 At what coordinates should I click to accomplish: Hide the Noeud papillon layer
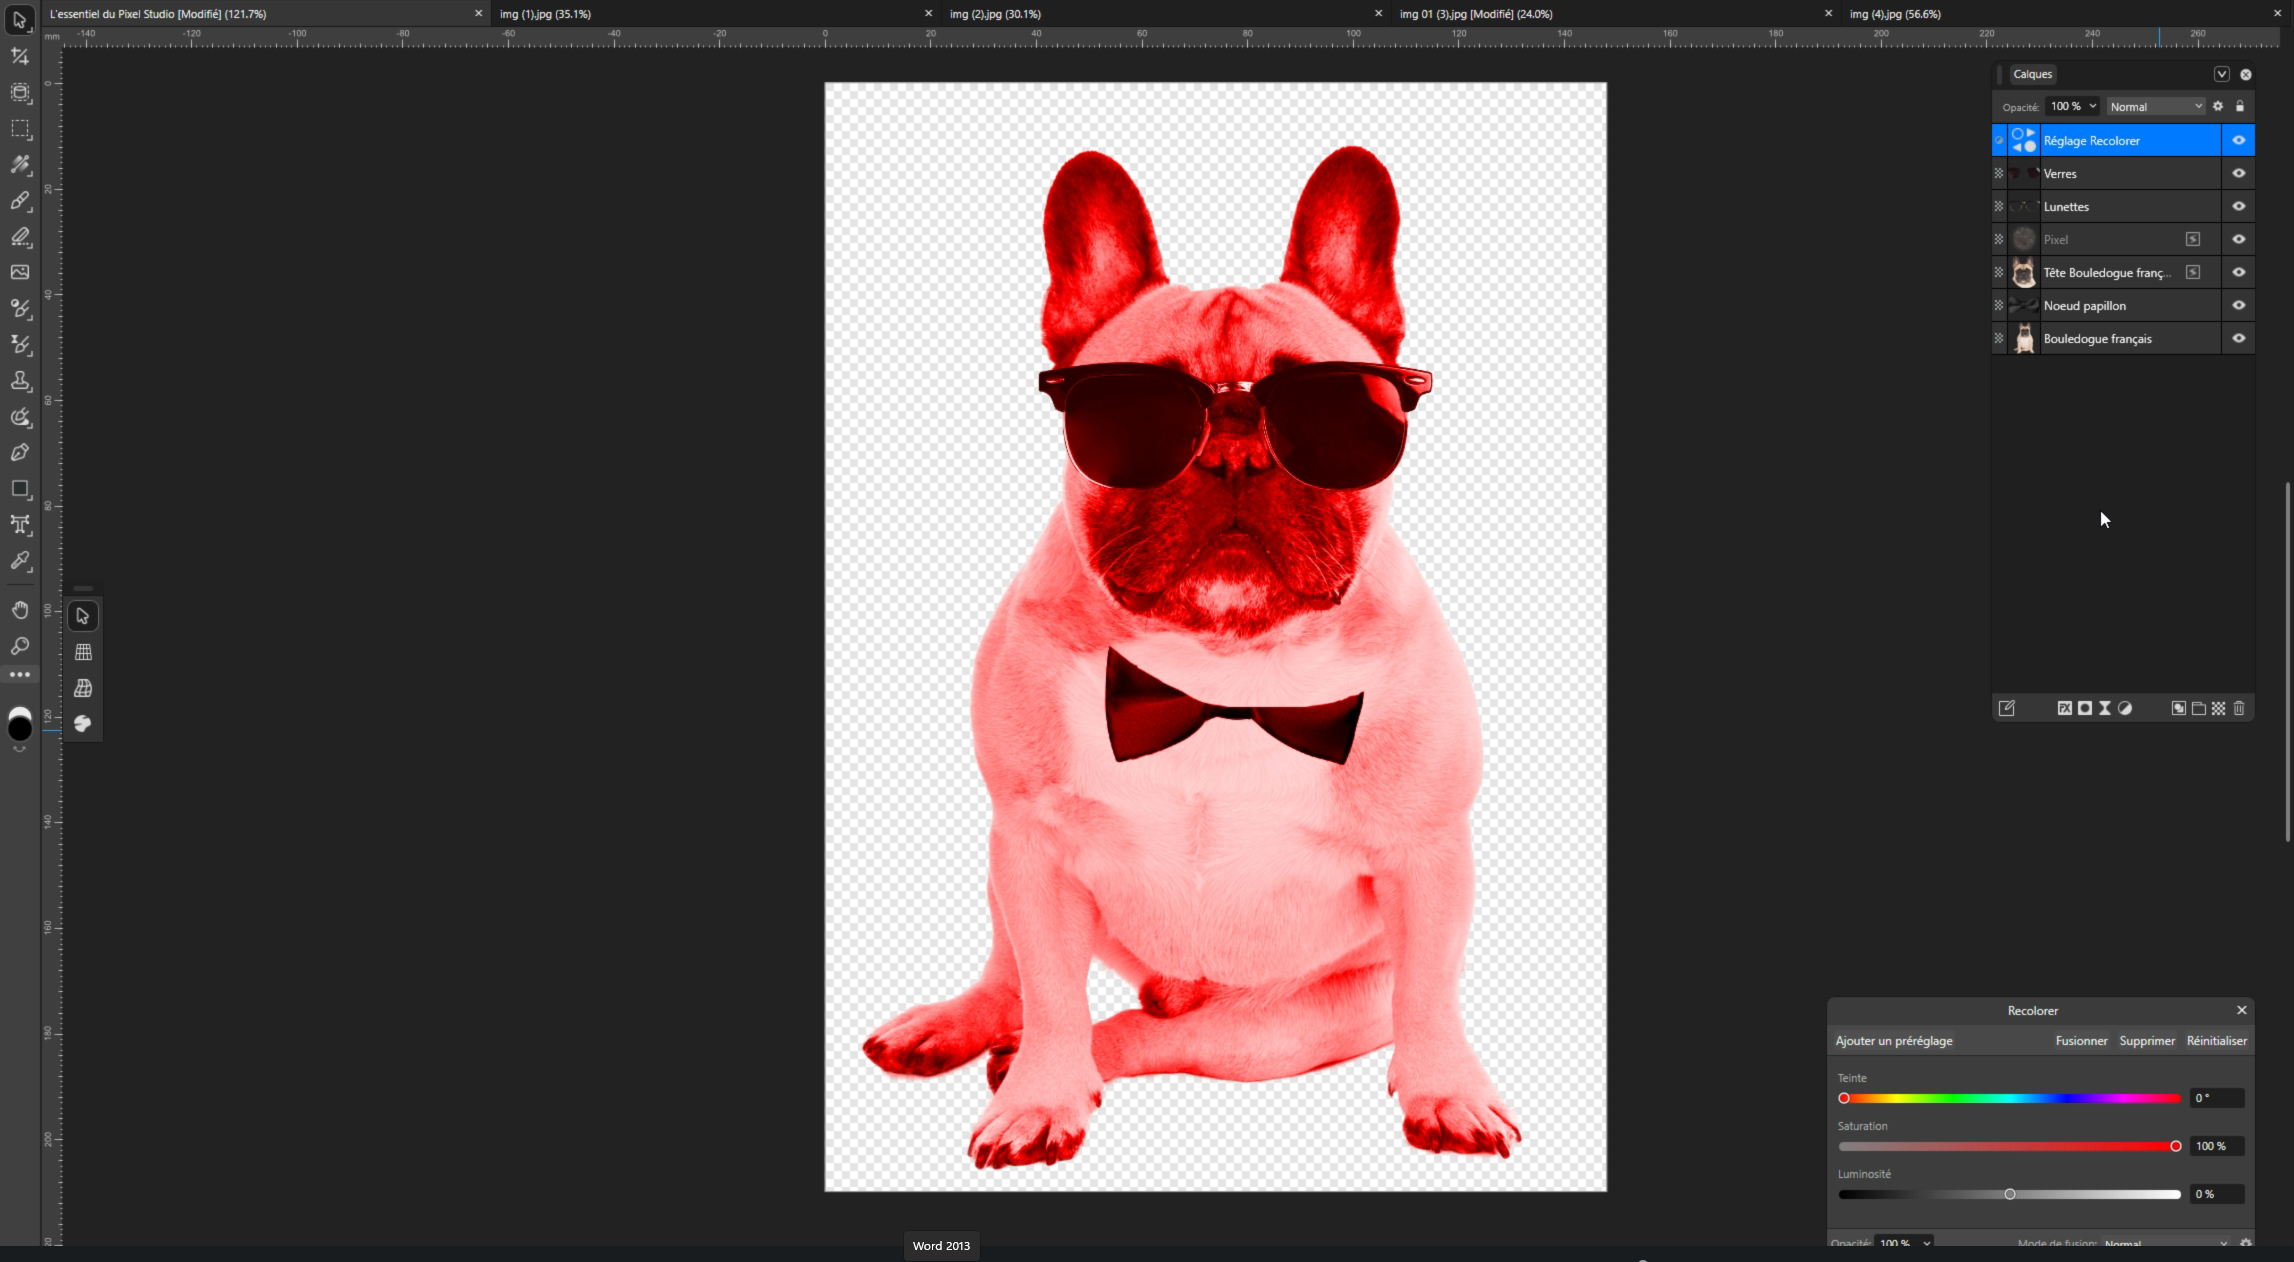pyautogui.click(x=2239, y=305)
